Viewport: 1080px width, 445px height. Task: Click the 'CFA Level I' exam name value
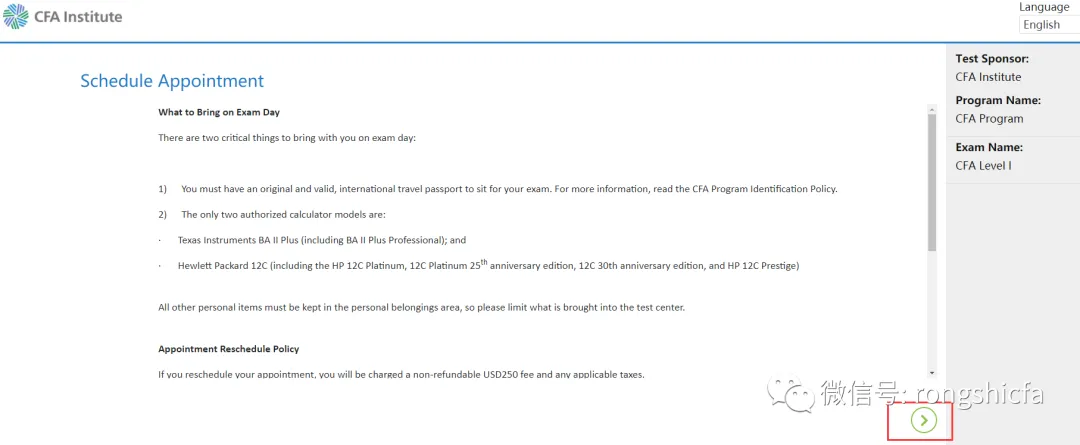(x=983, y=166)
